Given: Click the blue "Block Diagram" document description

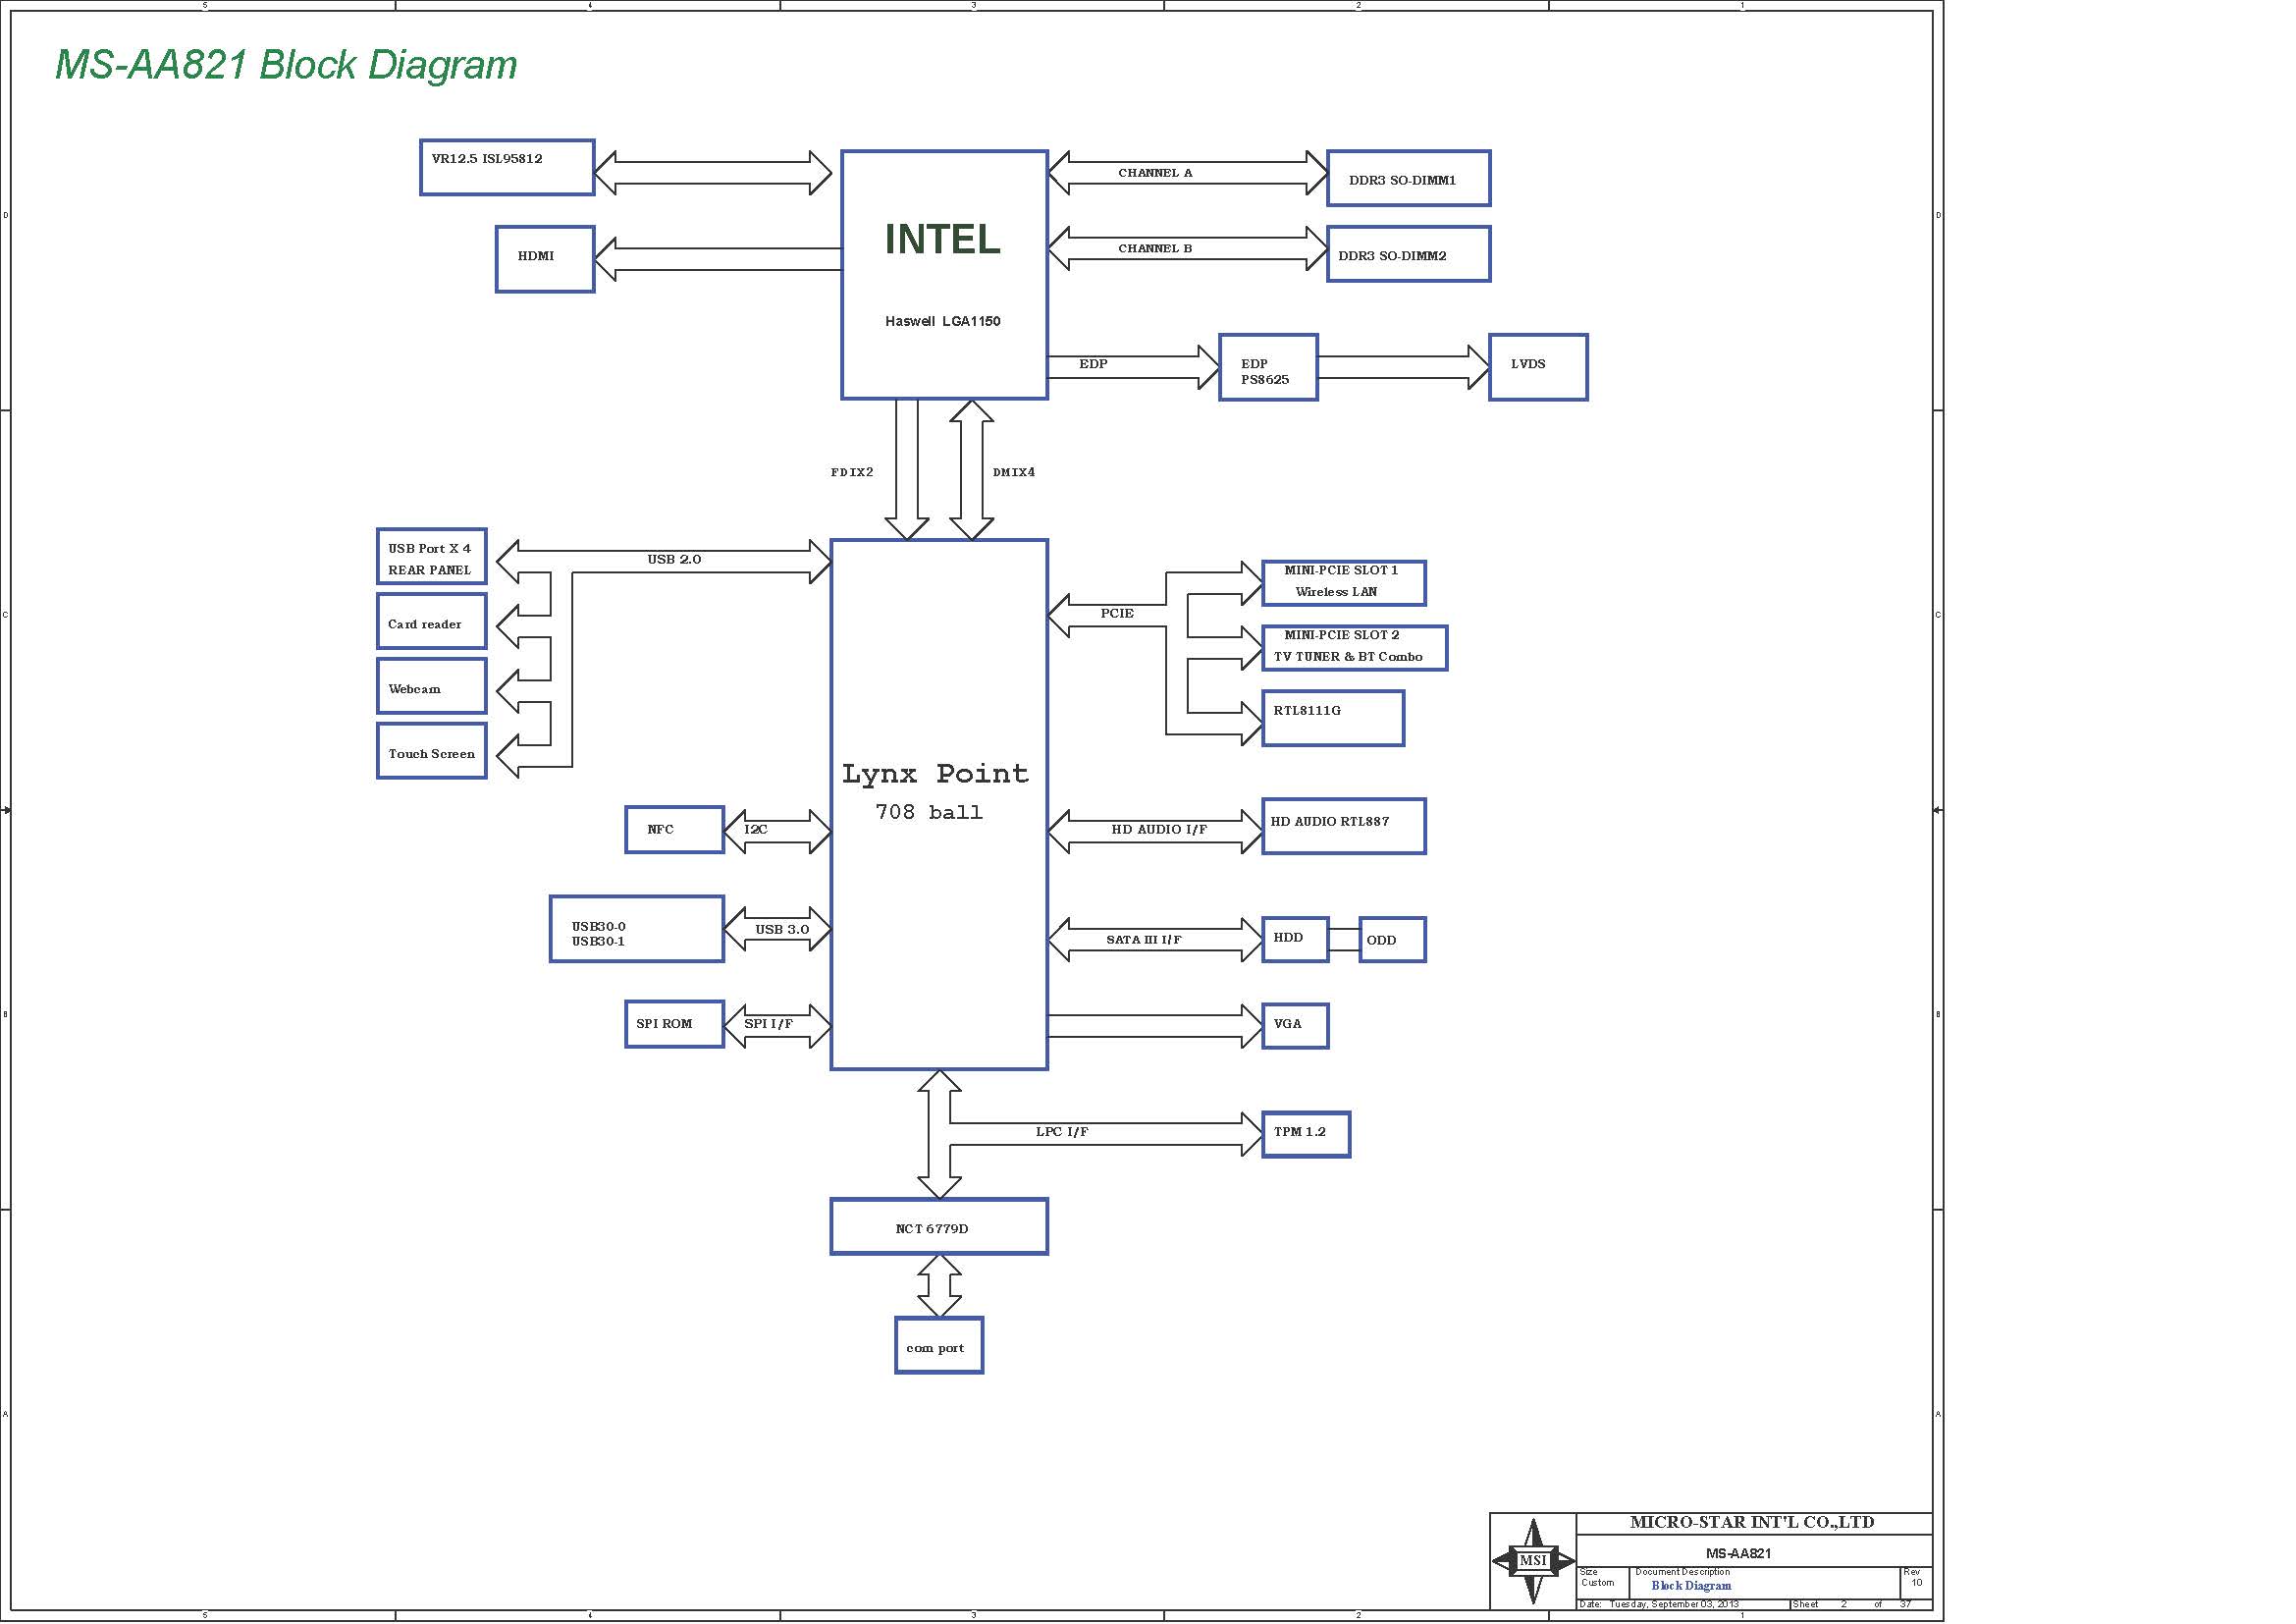Looking at the screenshot, I should coord(1691,1585).
